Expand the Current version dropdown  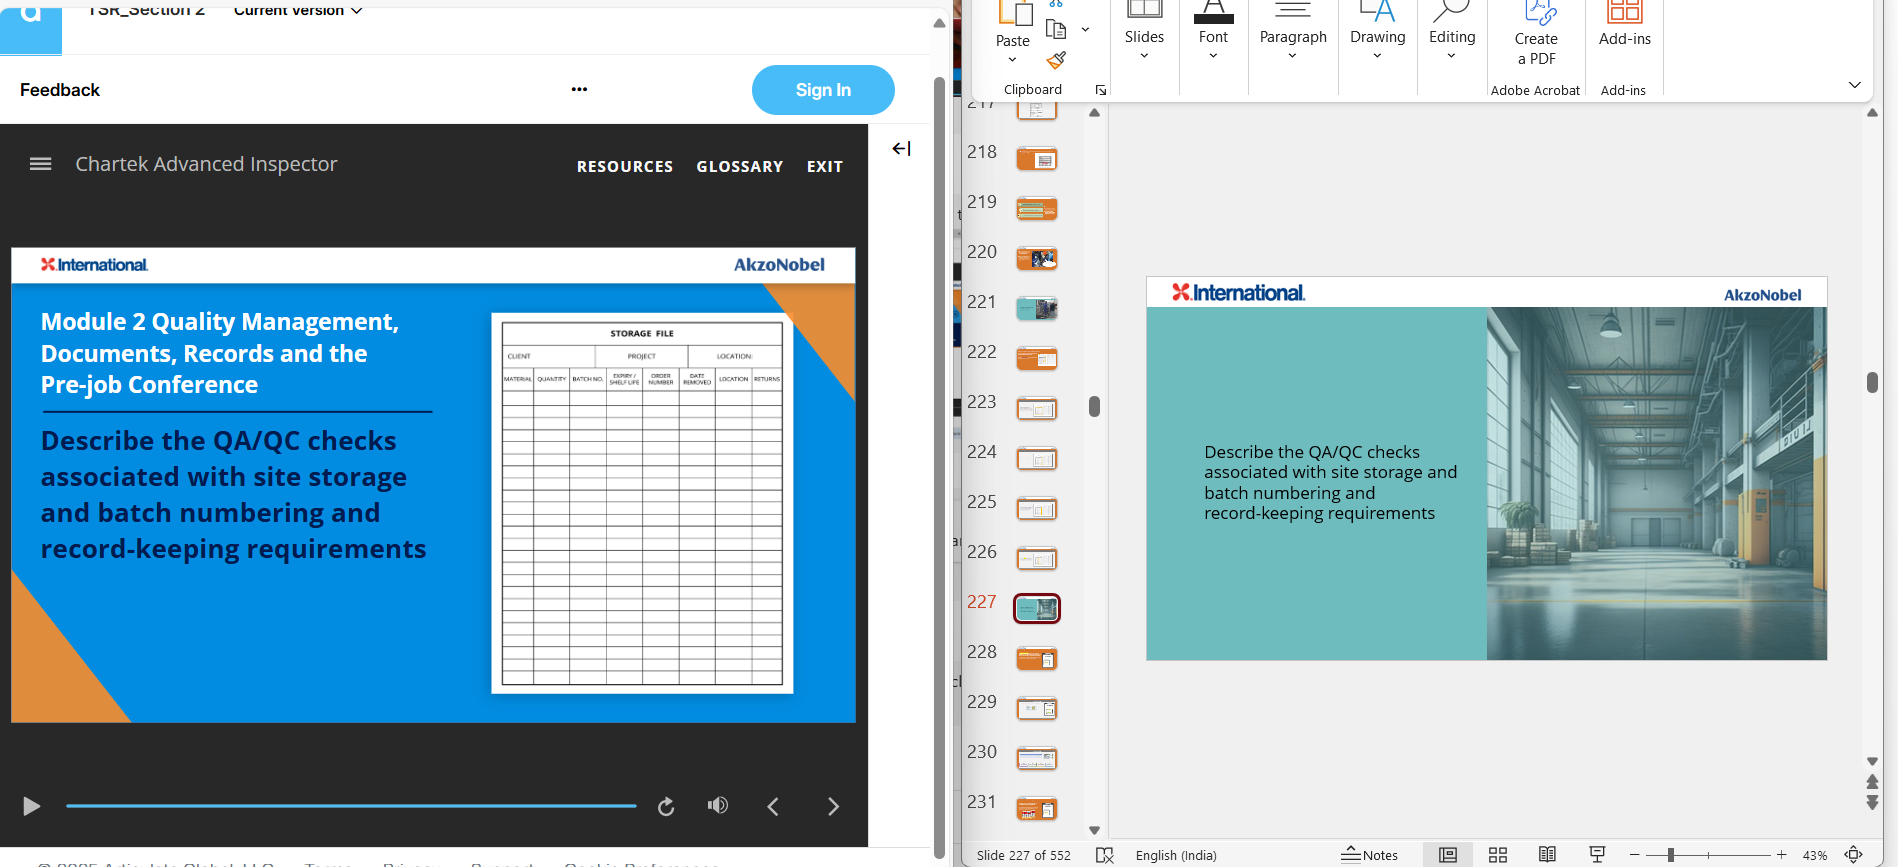click(x=298, y=10)
